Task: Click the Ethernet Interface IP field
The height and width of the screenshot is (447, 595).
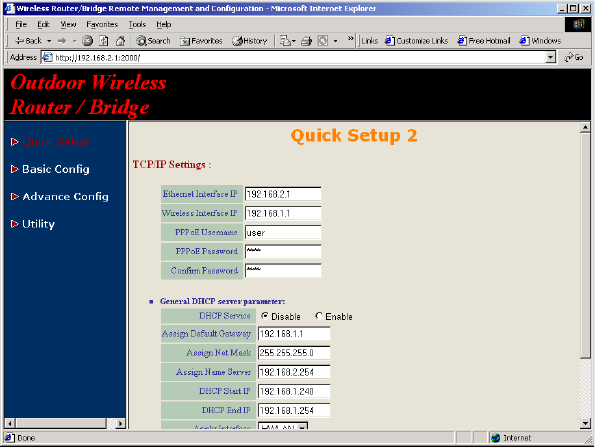Action: (x=283, y=194)
